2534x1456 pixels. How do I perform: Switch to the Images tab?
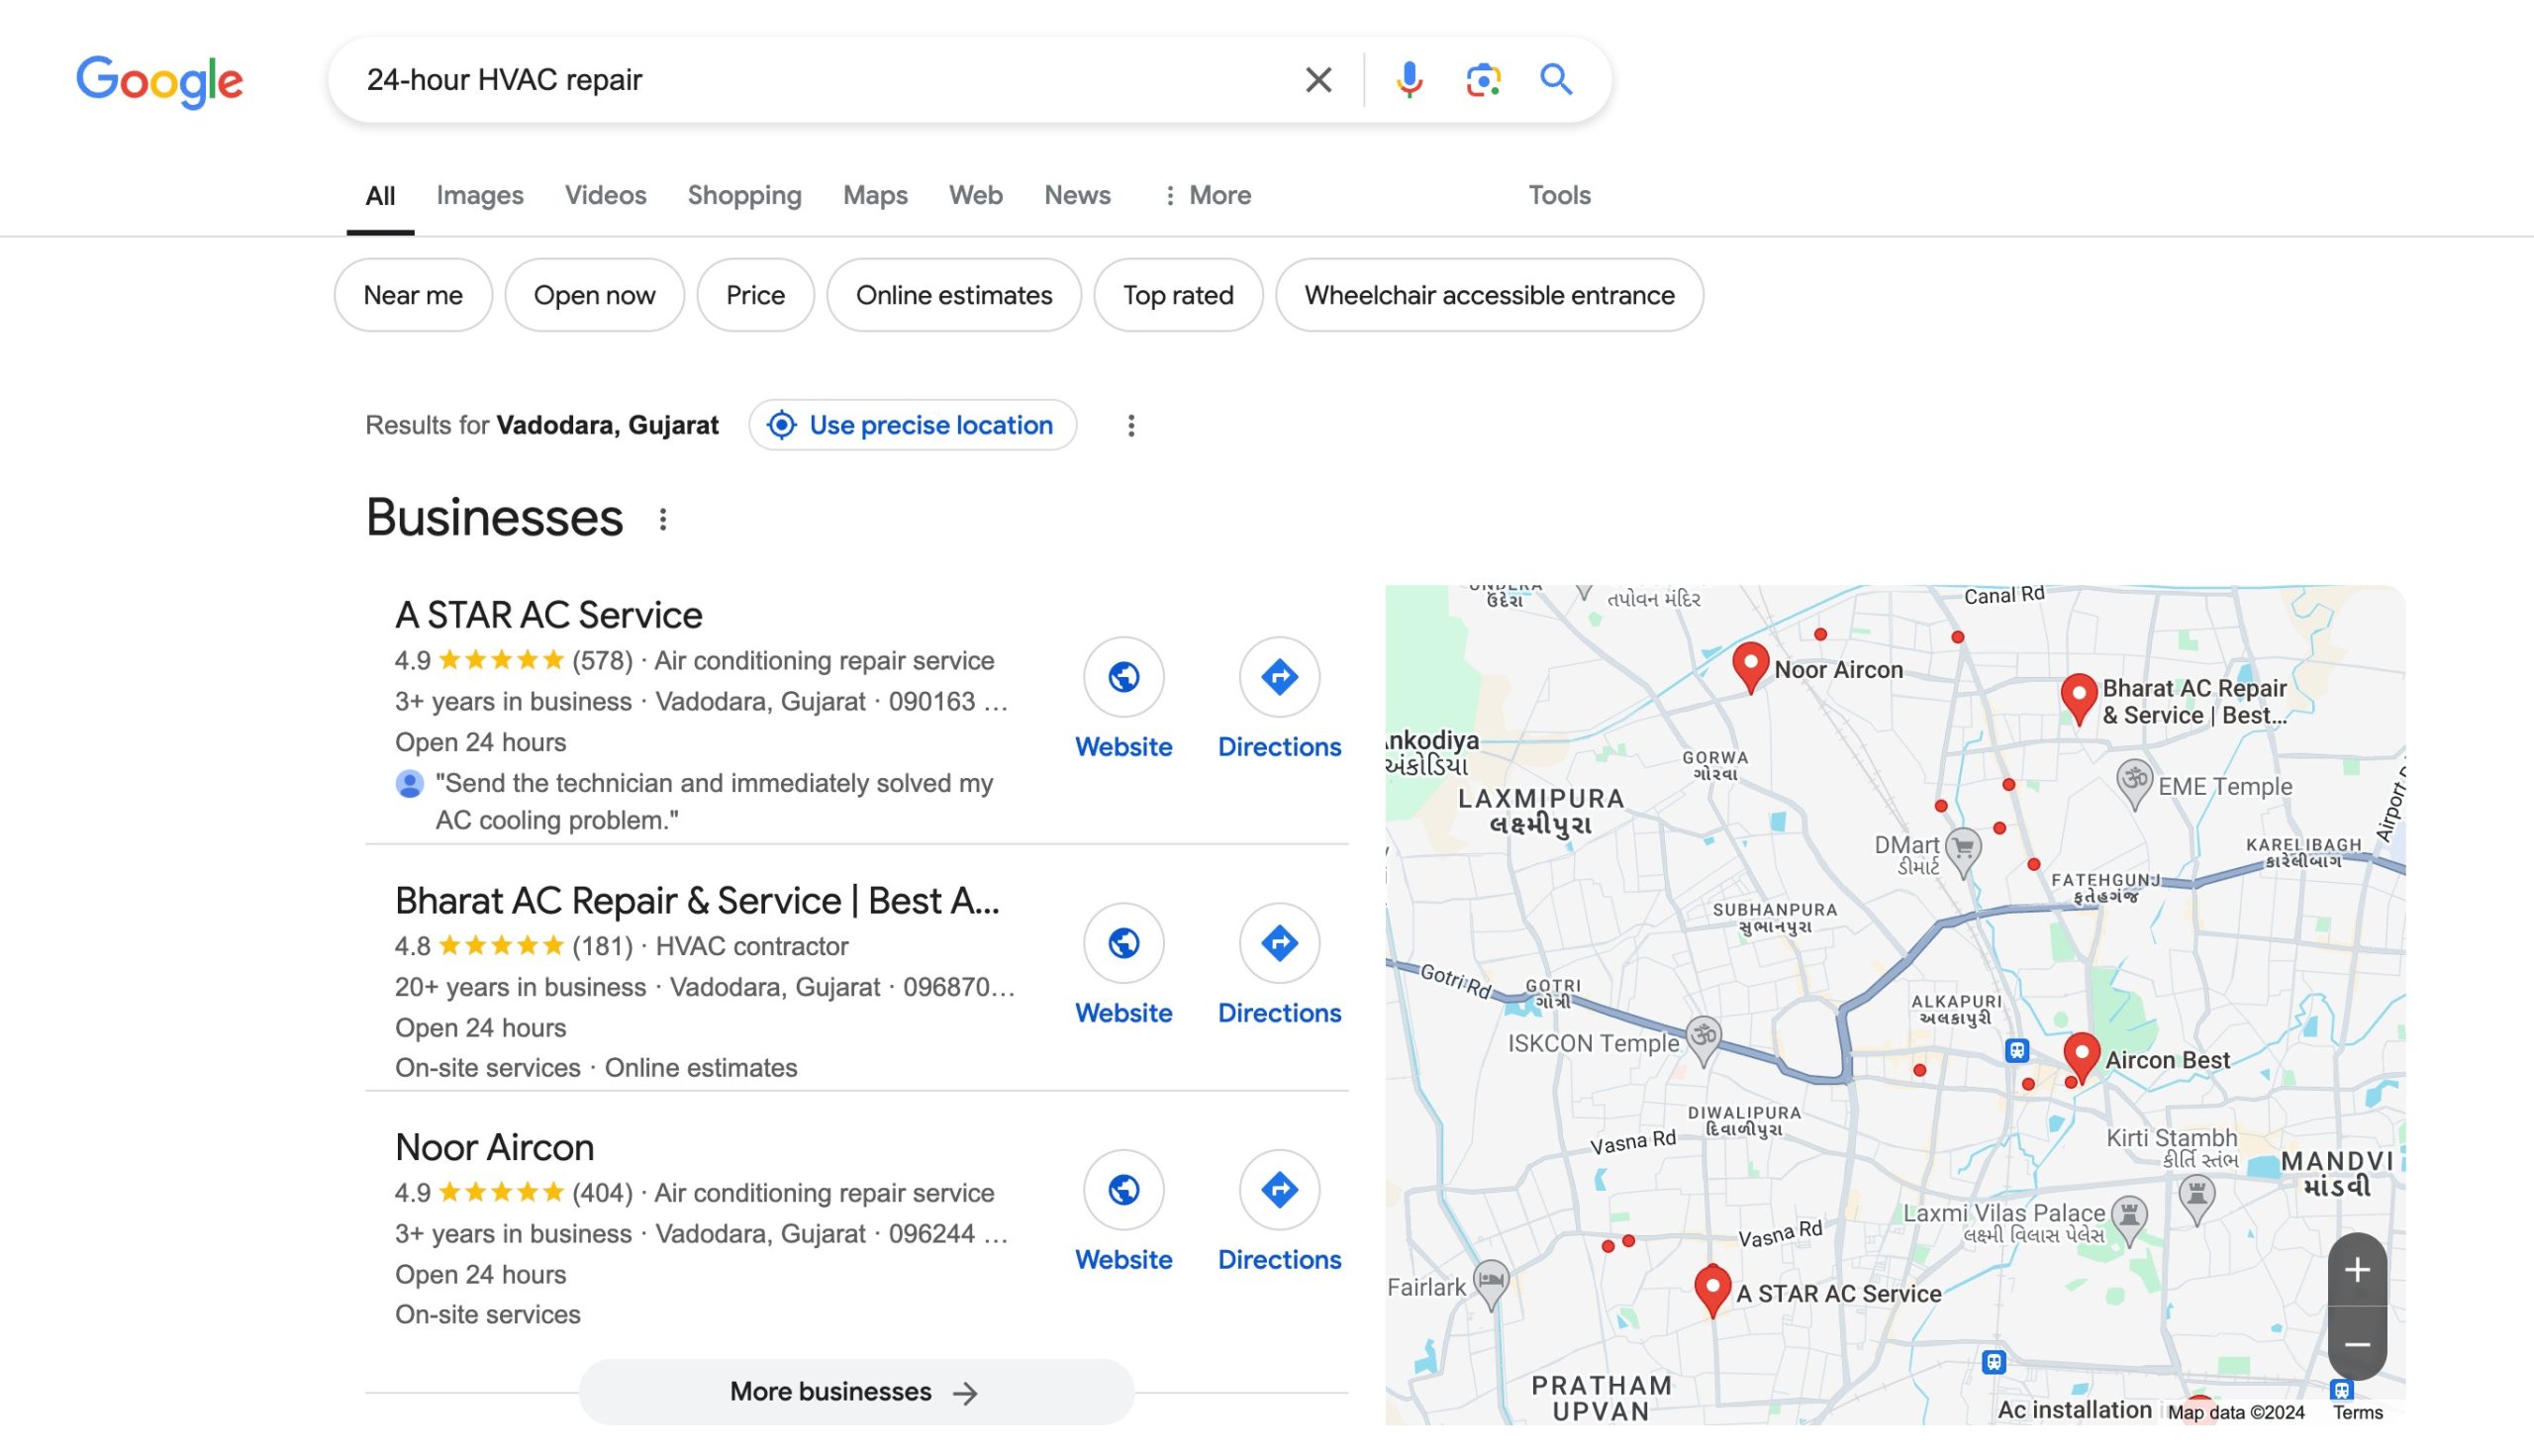(479, 195)
